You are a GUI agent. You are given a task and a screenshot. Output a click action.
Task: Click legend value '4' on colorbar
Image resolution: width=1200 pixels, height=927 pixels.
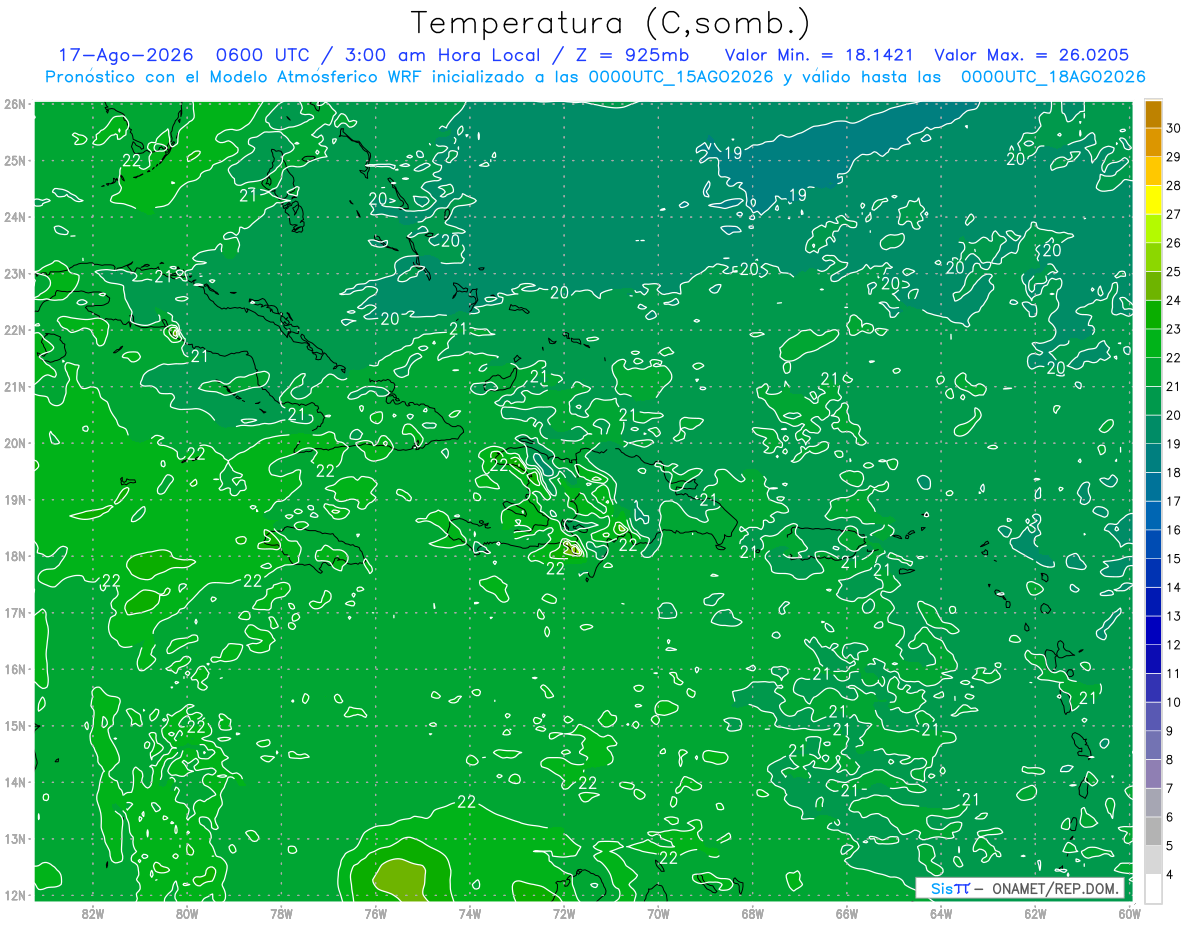tap(1170, 874)
